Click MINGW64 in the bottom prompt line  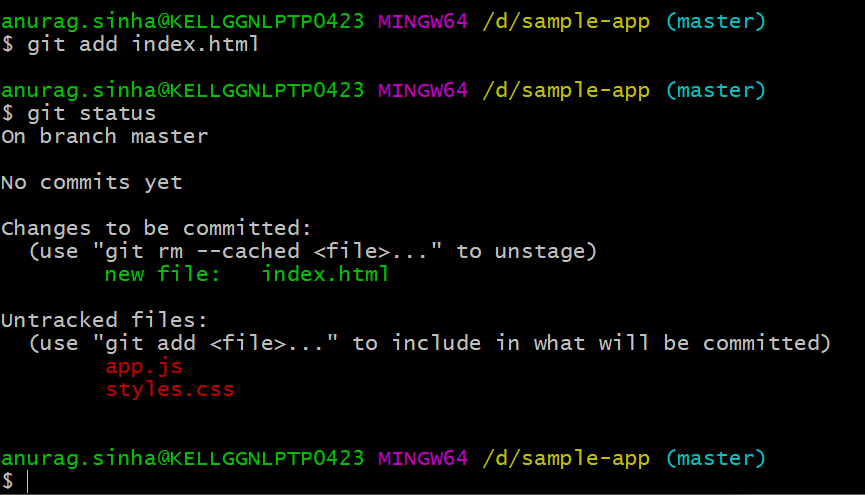[422, 459]
